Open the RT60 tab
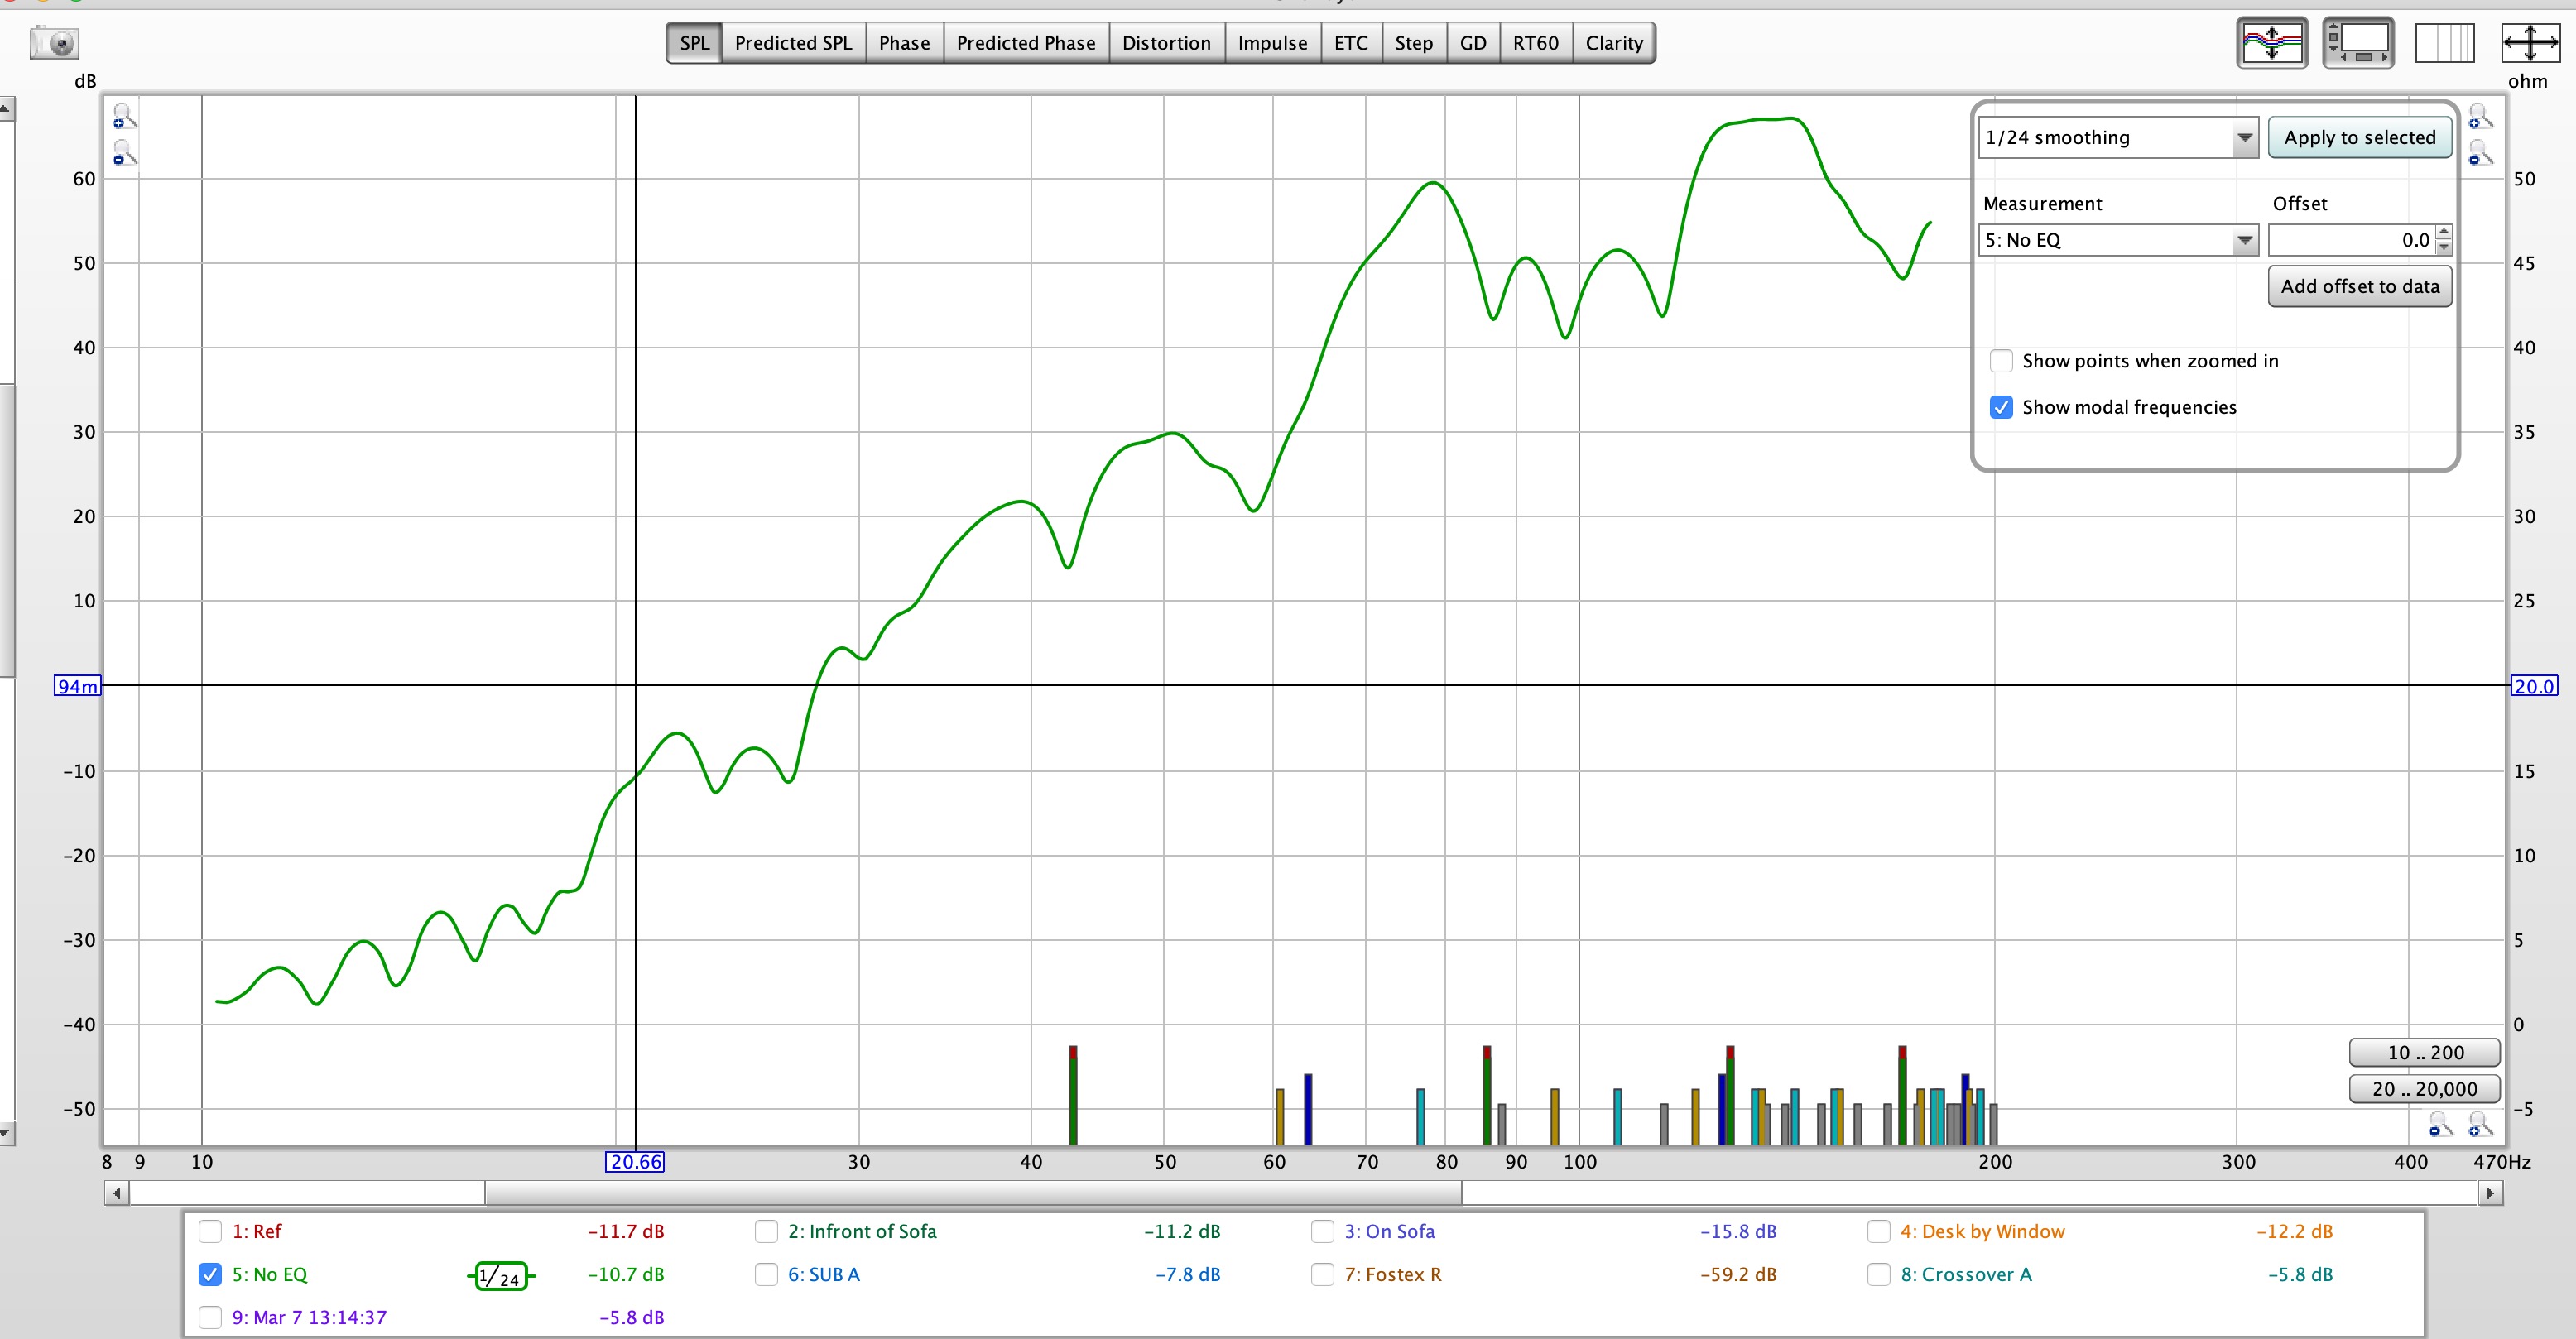Image resolution: width=2576 pixels, height=1339 pixels. tap(1535, 43)
